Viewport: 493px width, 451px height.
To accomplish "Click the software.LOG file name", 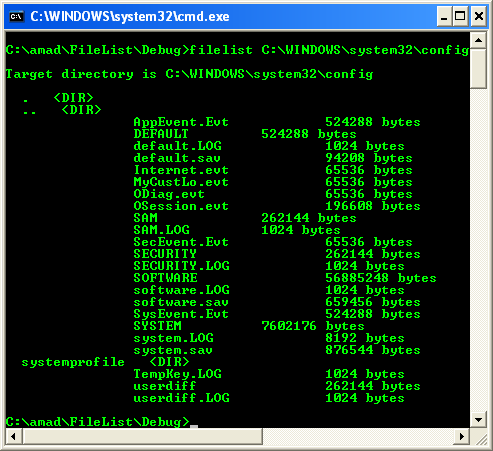I will point(181,290).
